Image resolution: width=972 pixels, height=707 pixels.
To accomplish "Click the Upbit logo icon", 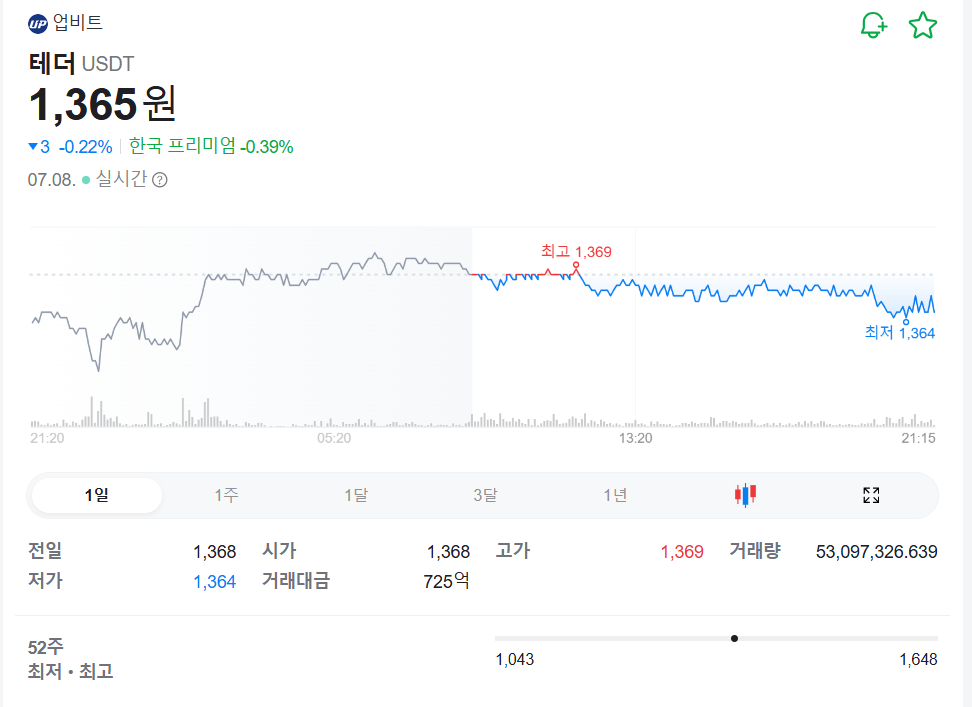I will point(38,23).
